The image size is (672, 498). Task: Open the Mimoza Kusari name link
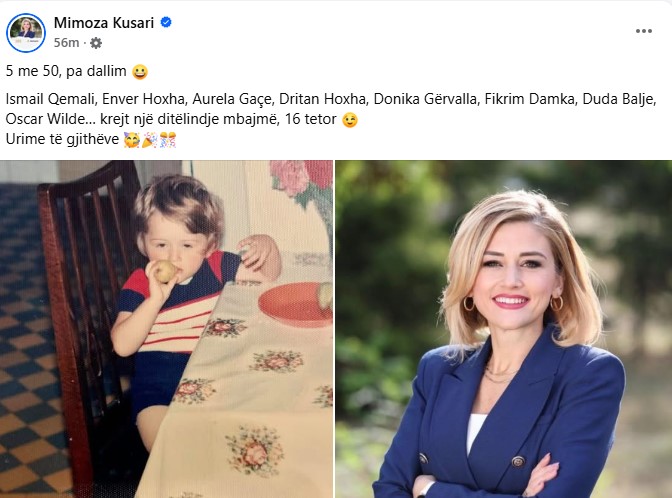click(104, 23)
